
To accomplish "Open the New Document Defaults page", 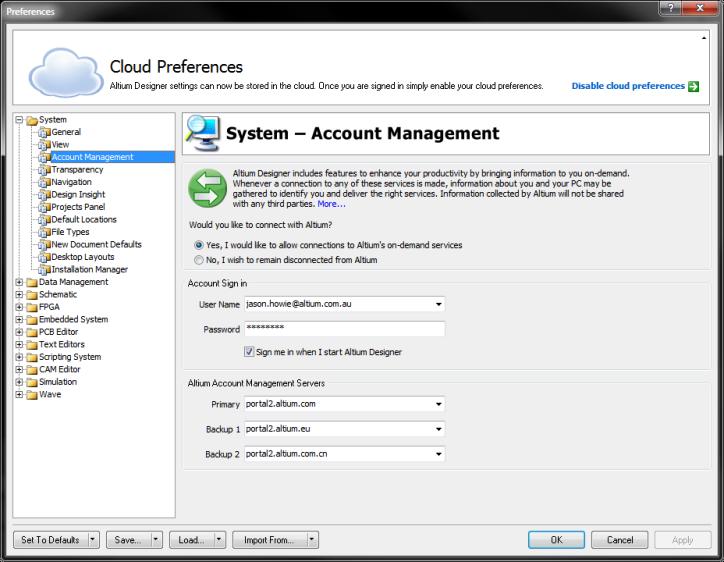I will click(x=97, y=245).
